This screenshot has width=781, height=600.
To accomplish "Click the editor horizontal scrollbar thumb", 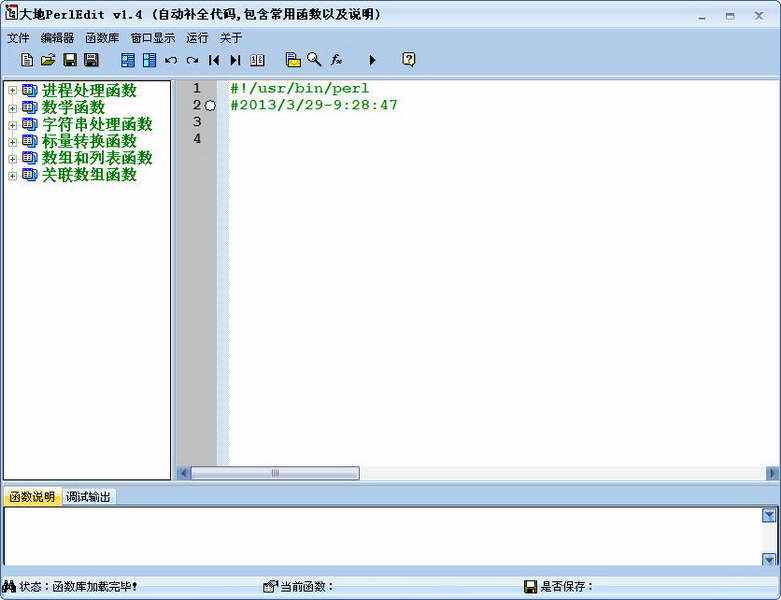I will click(275, 473).
